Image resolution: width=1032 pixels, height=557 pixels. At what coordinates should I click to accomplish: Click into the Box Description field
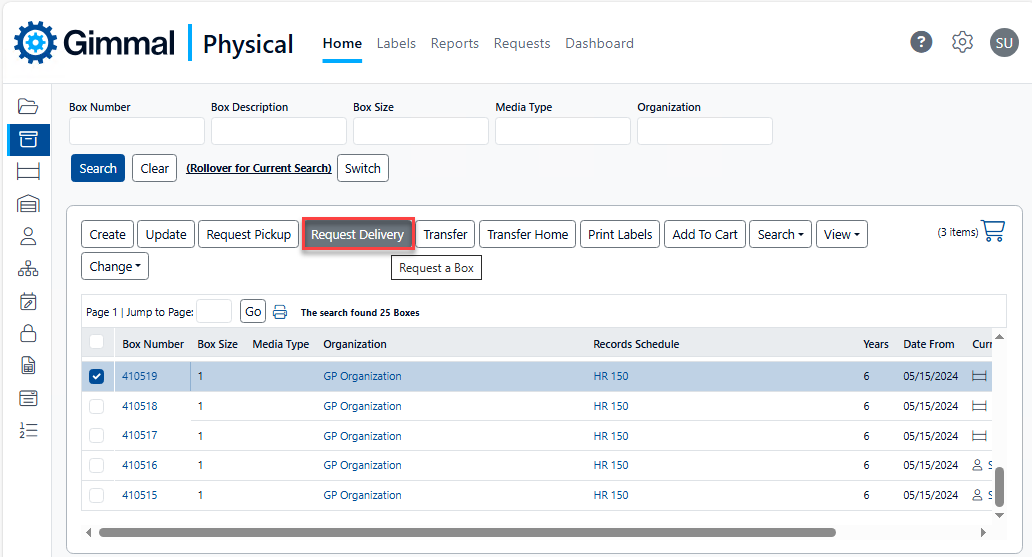coord(278,131)
